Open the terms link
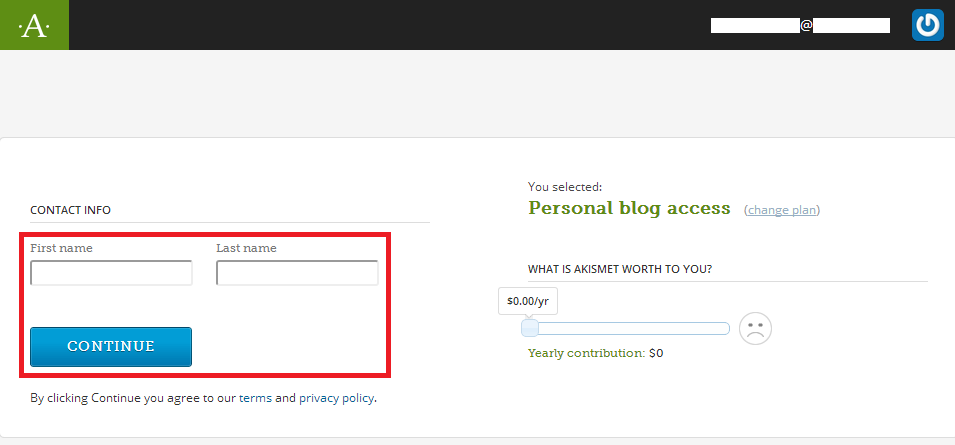The height and width of the screenshot is (445, 955). coord(255,398)
